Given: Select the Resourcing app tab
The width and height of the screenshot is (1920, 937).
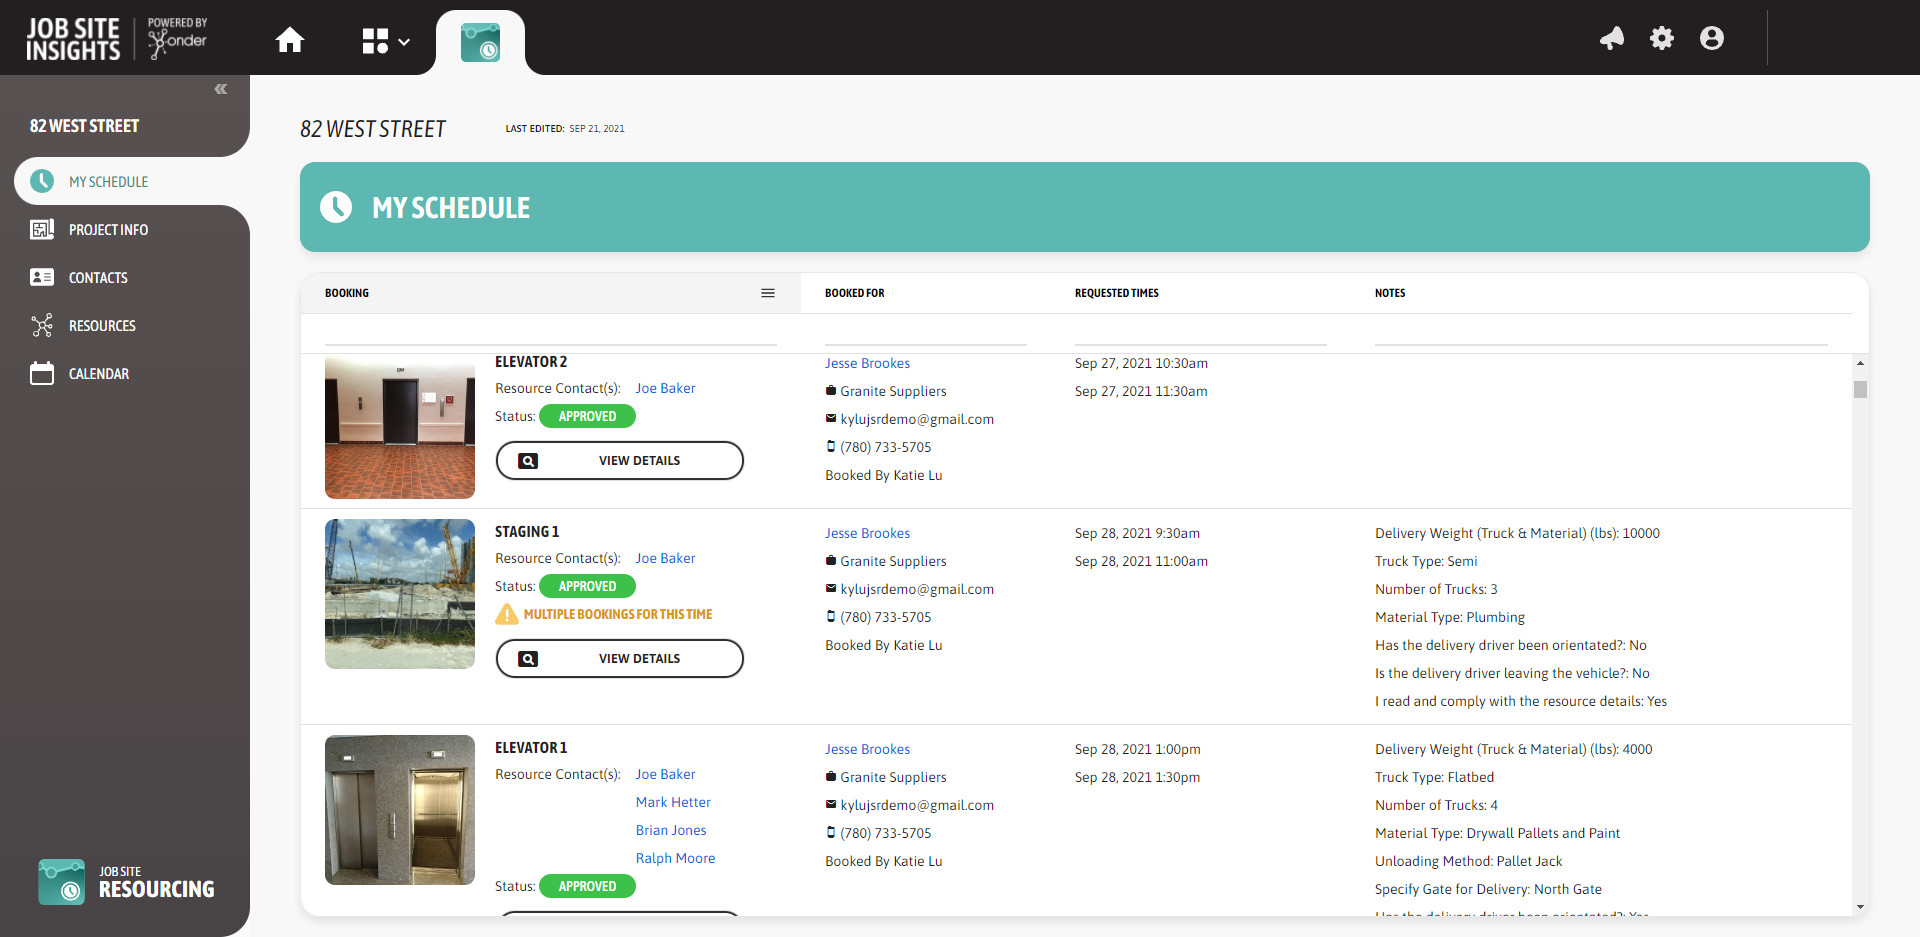Looking at the screenshot, I should tap(480, 43).
